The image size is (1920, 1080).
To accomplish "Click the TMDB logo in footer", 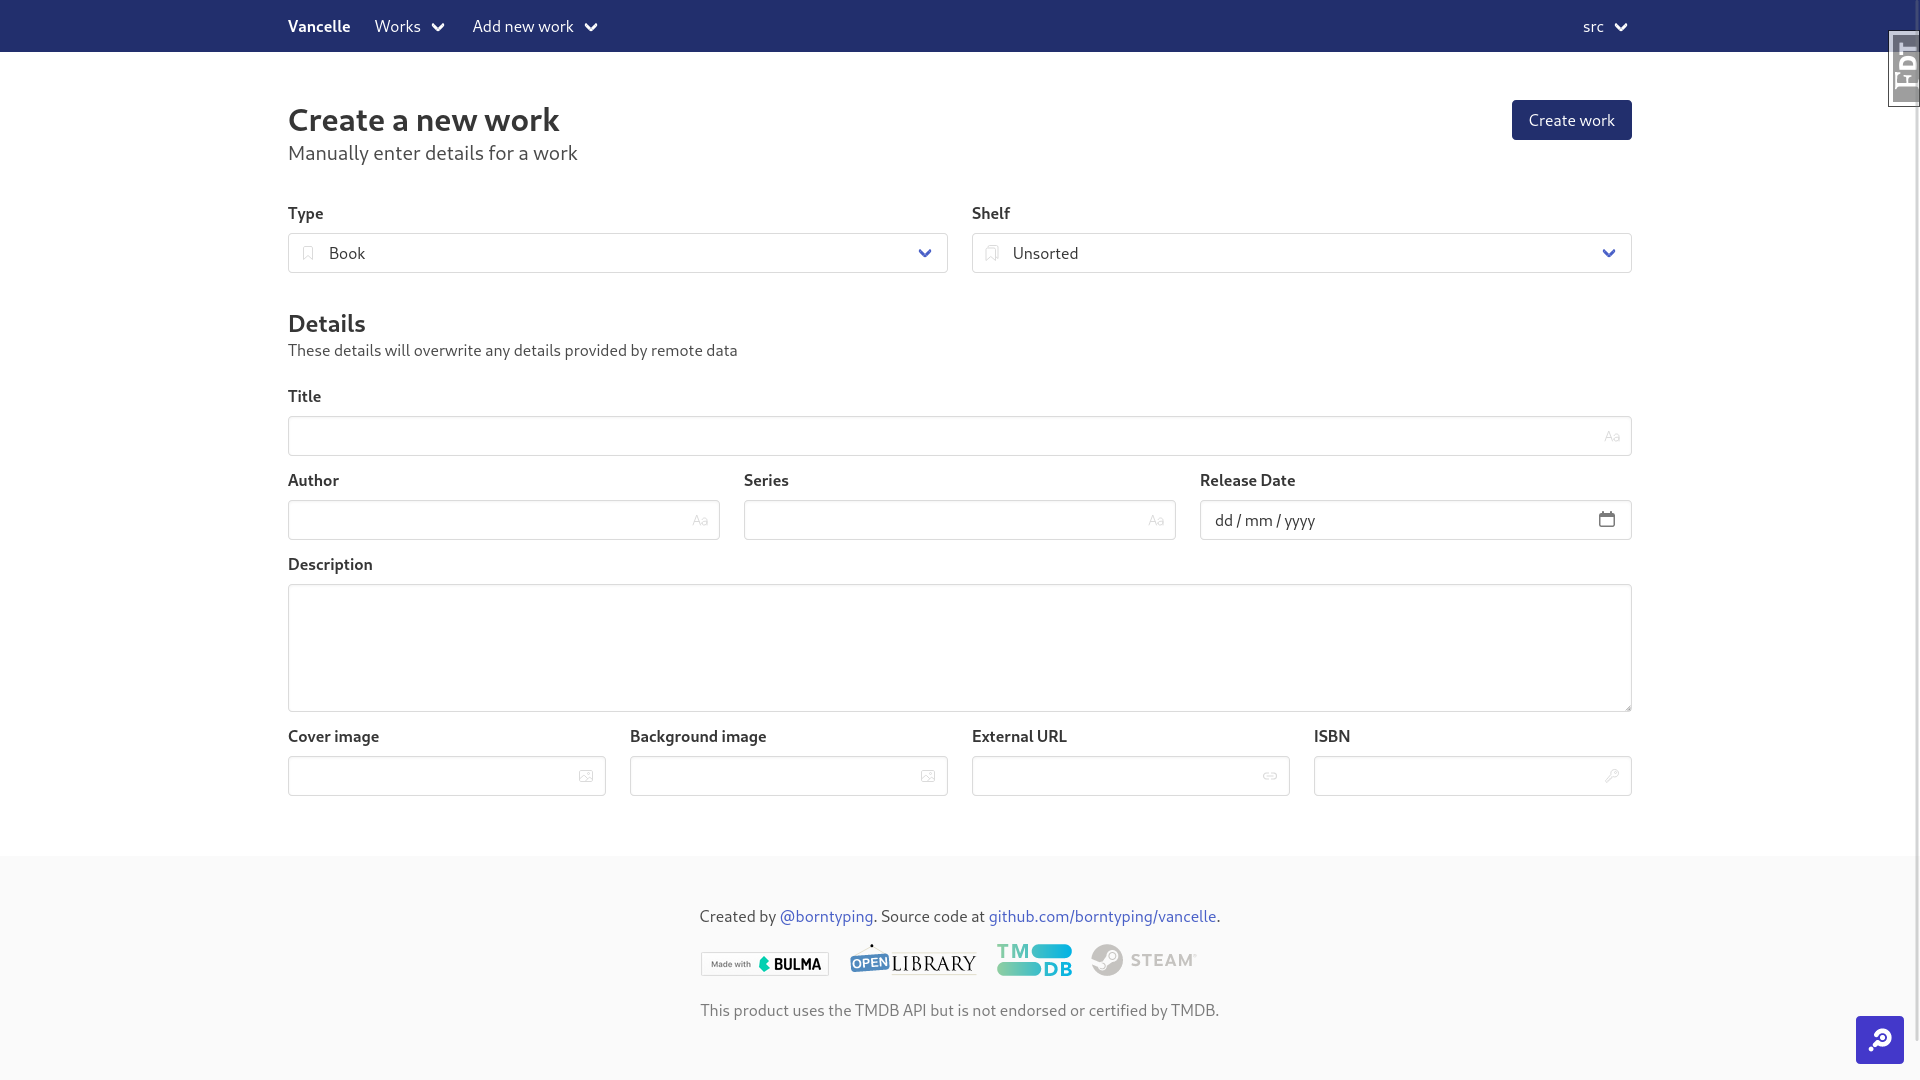I will tap(1034, 960).
